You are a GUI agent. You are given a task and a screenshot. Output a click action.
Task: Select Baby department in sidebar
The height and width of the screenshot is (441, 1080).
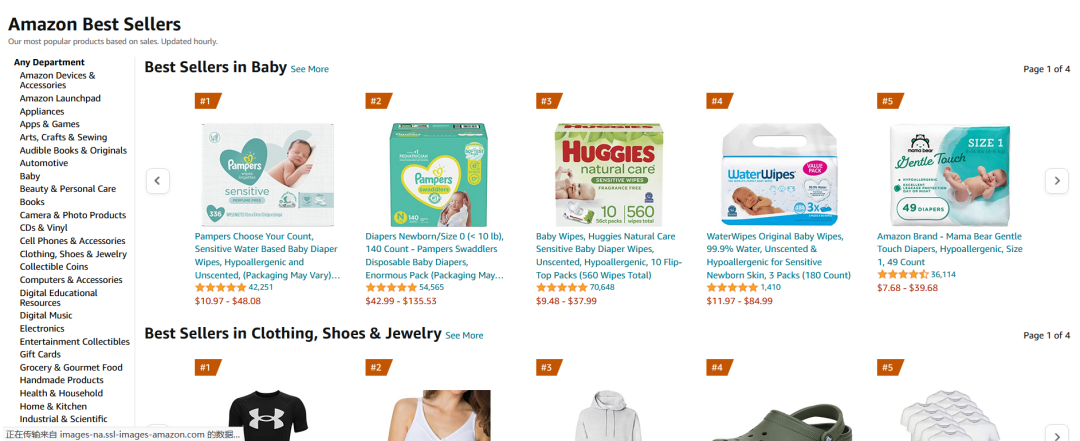[30, 176]
